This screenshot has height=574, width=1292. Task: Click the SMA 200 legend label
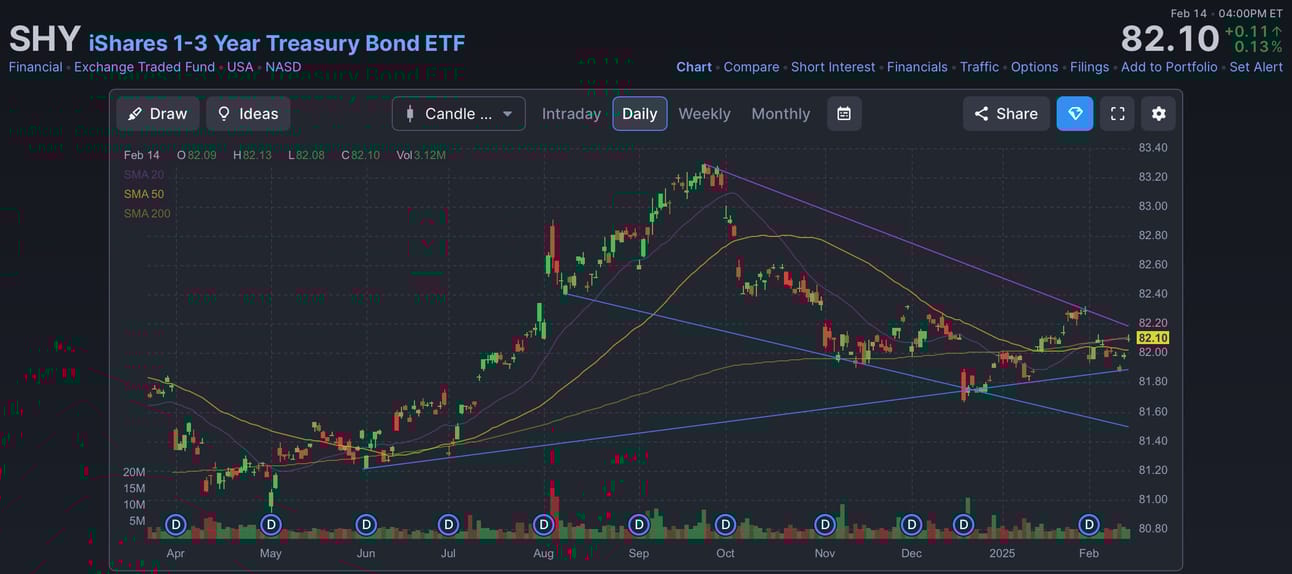147,213
